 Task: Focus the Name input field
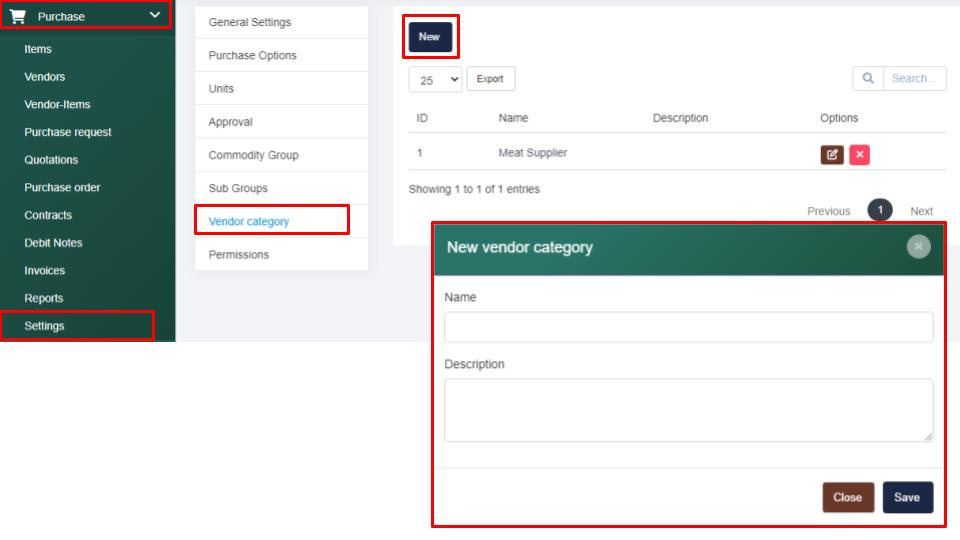pyautogui.click(x=688, y=327)
